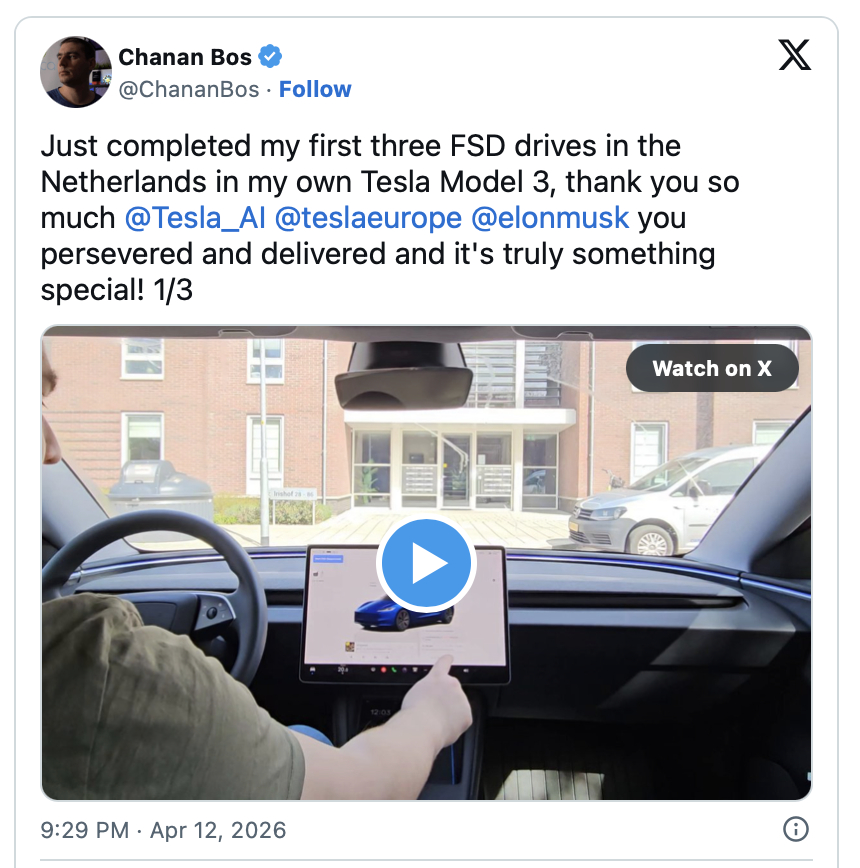Click the blue verified badge beside Chanan Bos

tap(270, 56)
